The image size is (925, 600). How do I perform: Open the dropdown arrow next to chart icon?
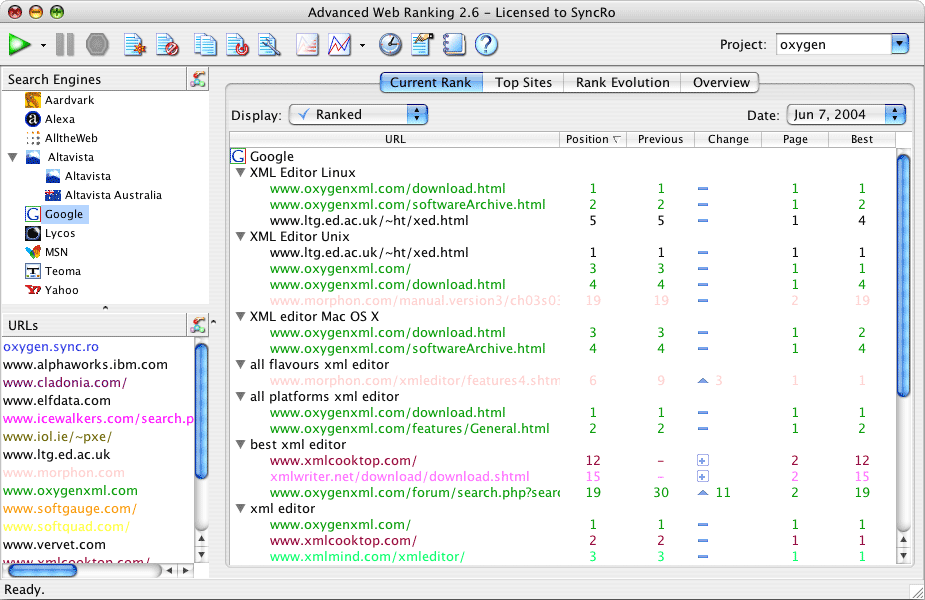362,45
